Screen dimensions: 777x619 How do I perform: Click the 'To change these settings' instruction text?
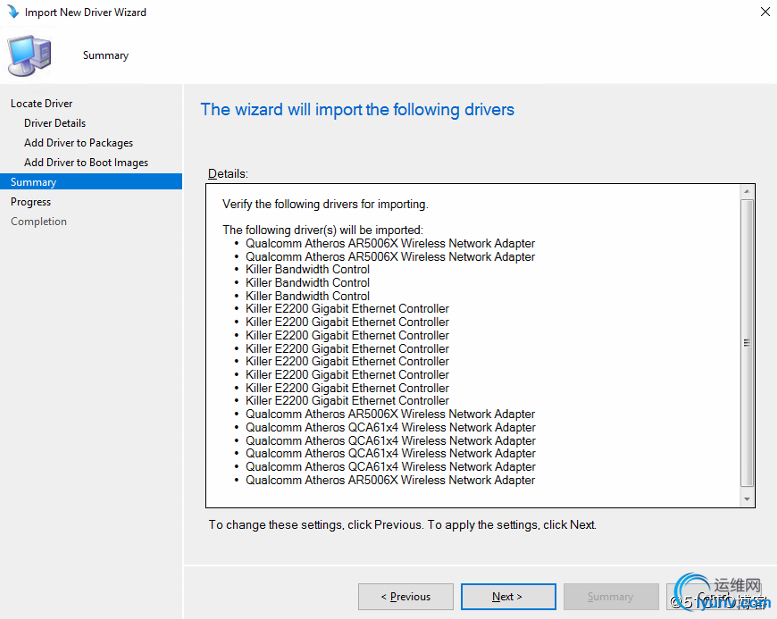pyautogui.click(x=402, y=525)
